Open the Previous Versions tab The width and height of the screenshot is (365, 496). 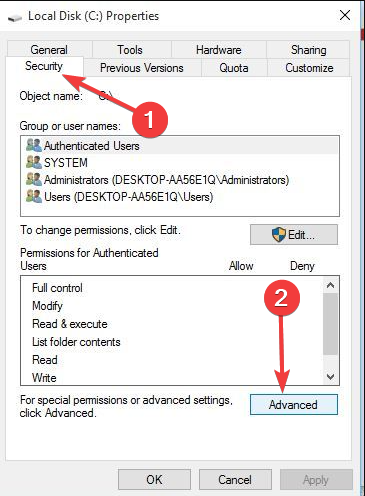142,68
